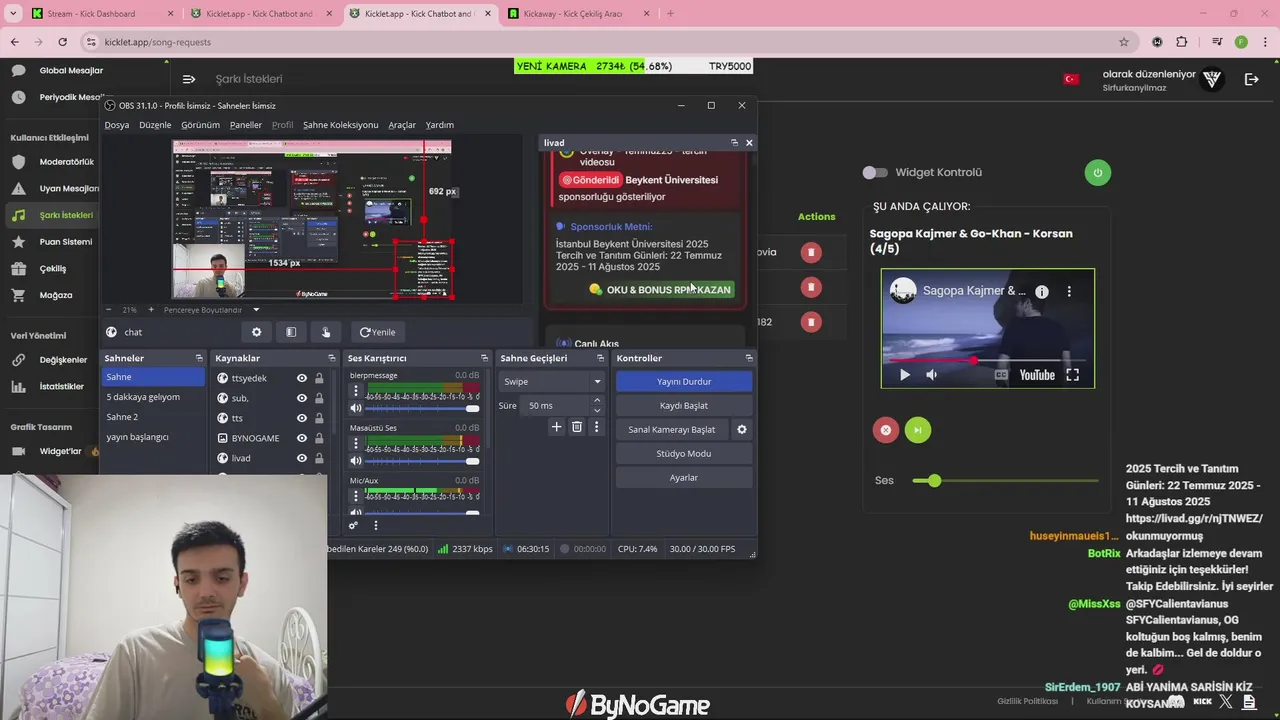Open the Swipe transition dropdown
1280x720 pixels.
click(552, 381)
